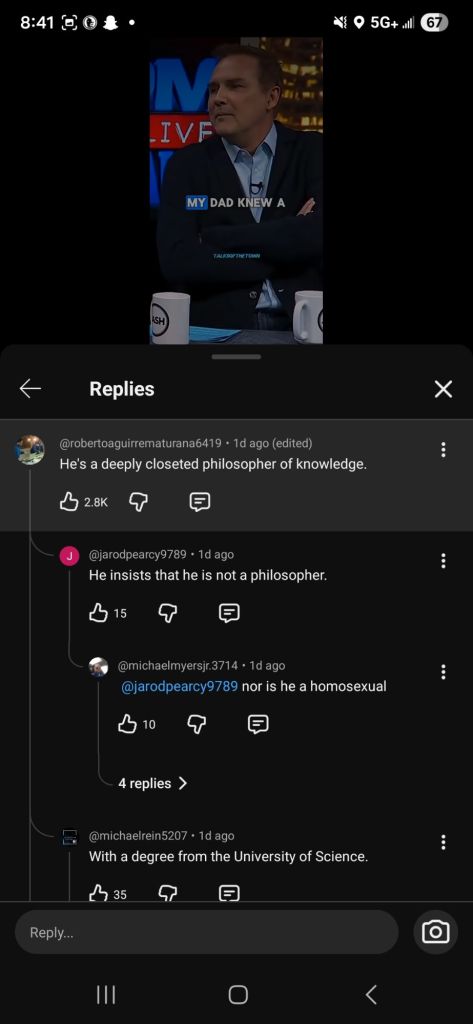Tap reply icon under roberto's top comment
This screenshot has width=473, height=1024.
pyautogui.click(x=199, y=502)
